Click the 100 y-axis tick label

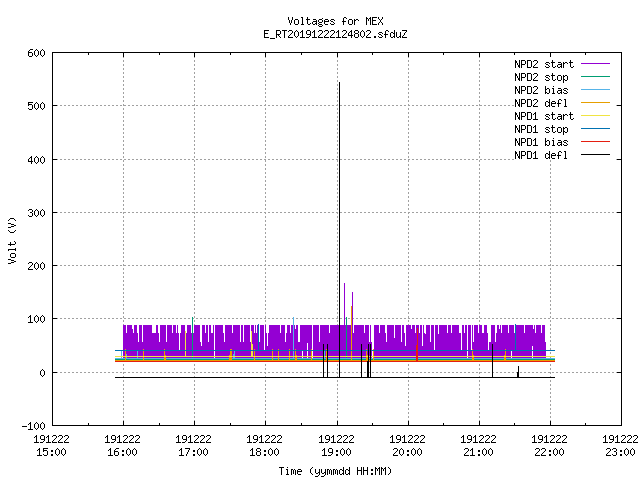[36, 319]
